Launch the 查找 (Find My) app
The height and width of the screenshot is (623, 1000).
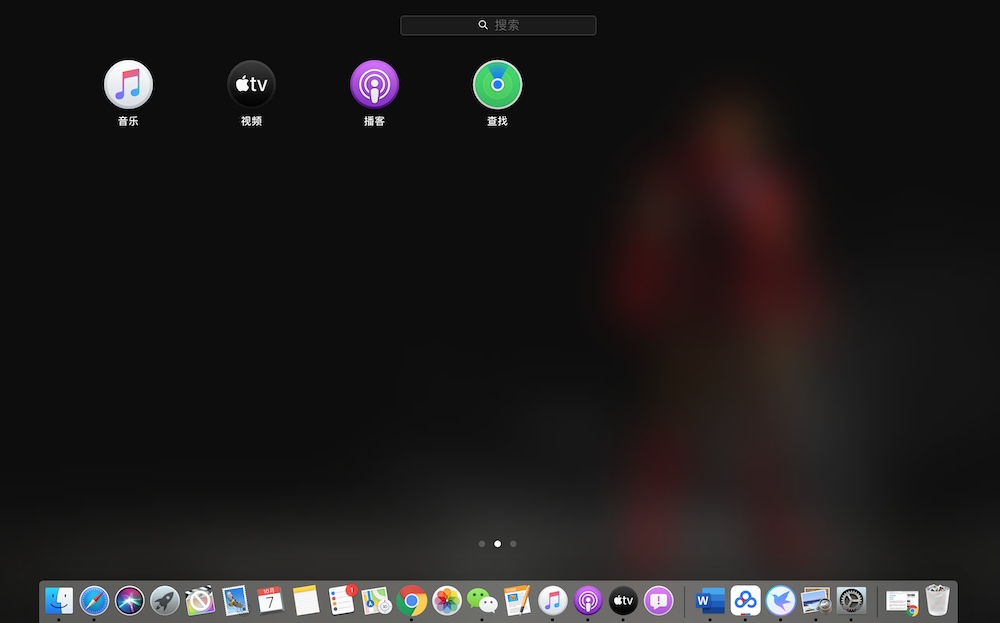coord(497,85)
